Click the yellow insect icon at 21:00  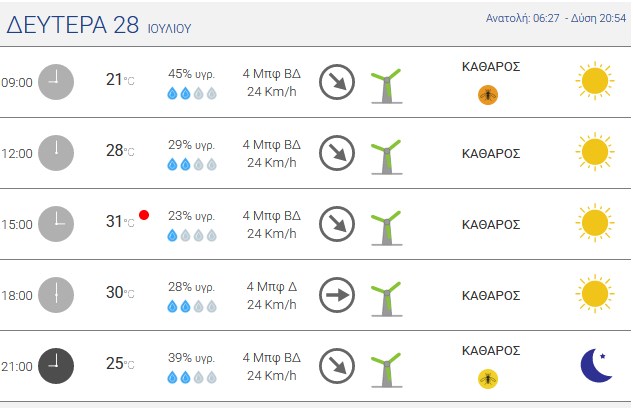point(488,379)
